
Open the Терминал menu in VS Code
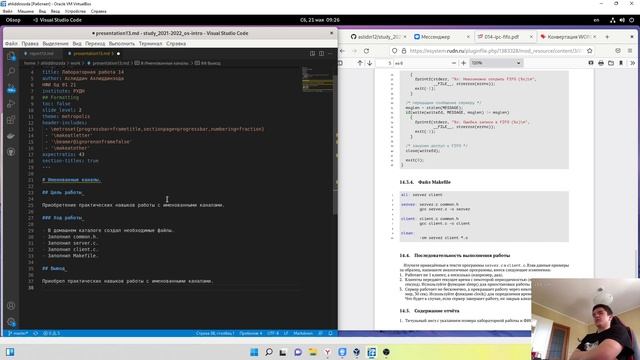(150, 44)
